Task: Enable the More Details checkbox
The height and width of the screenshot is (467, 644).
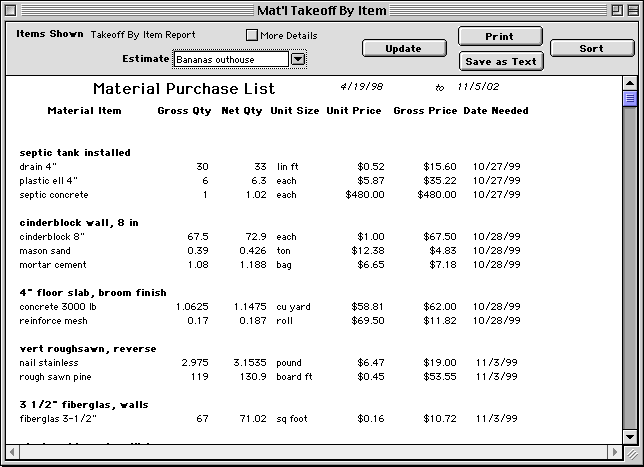Action: [x=252, y=35]
